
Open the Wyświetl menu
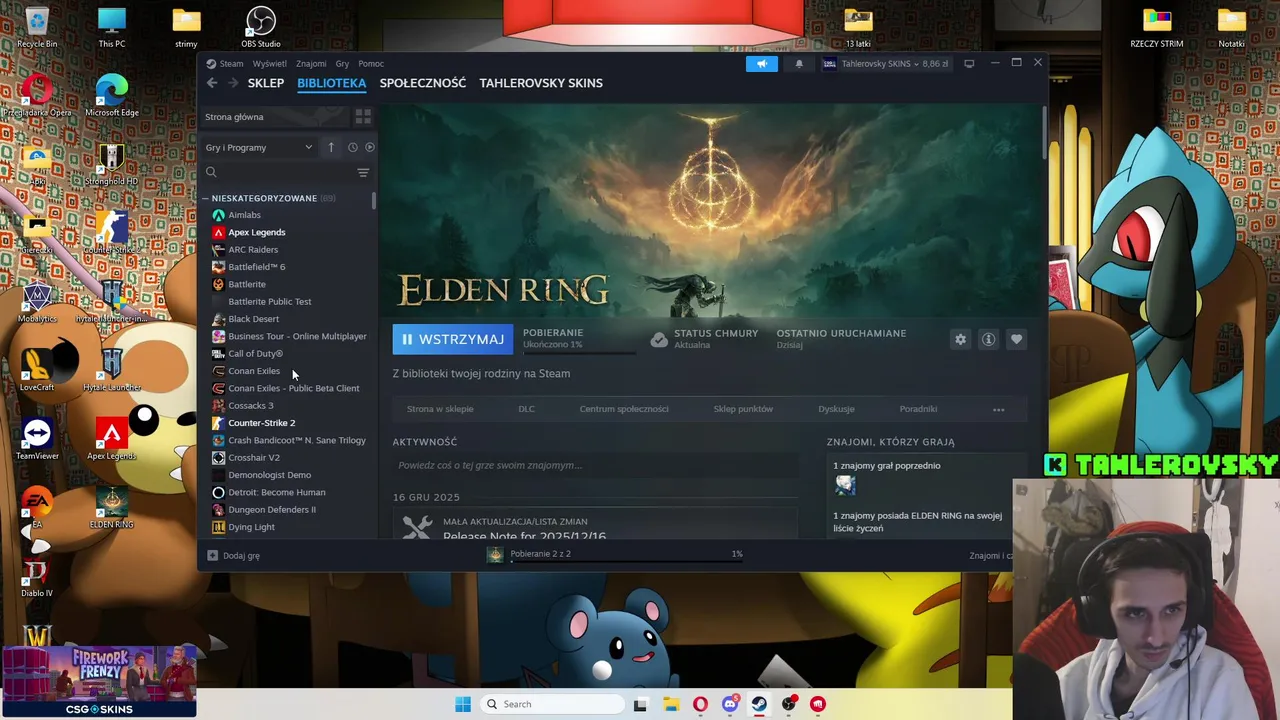269,63
